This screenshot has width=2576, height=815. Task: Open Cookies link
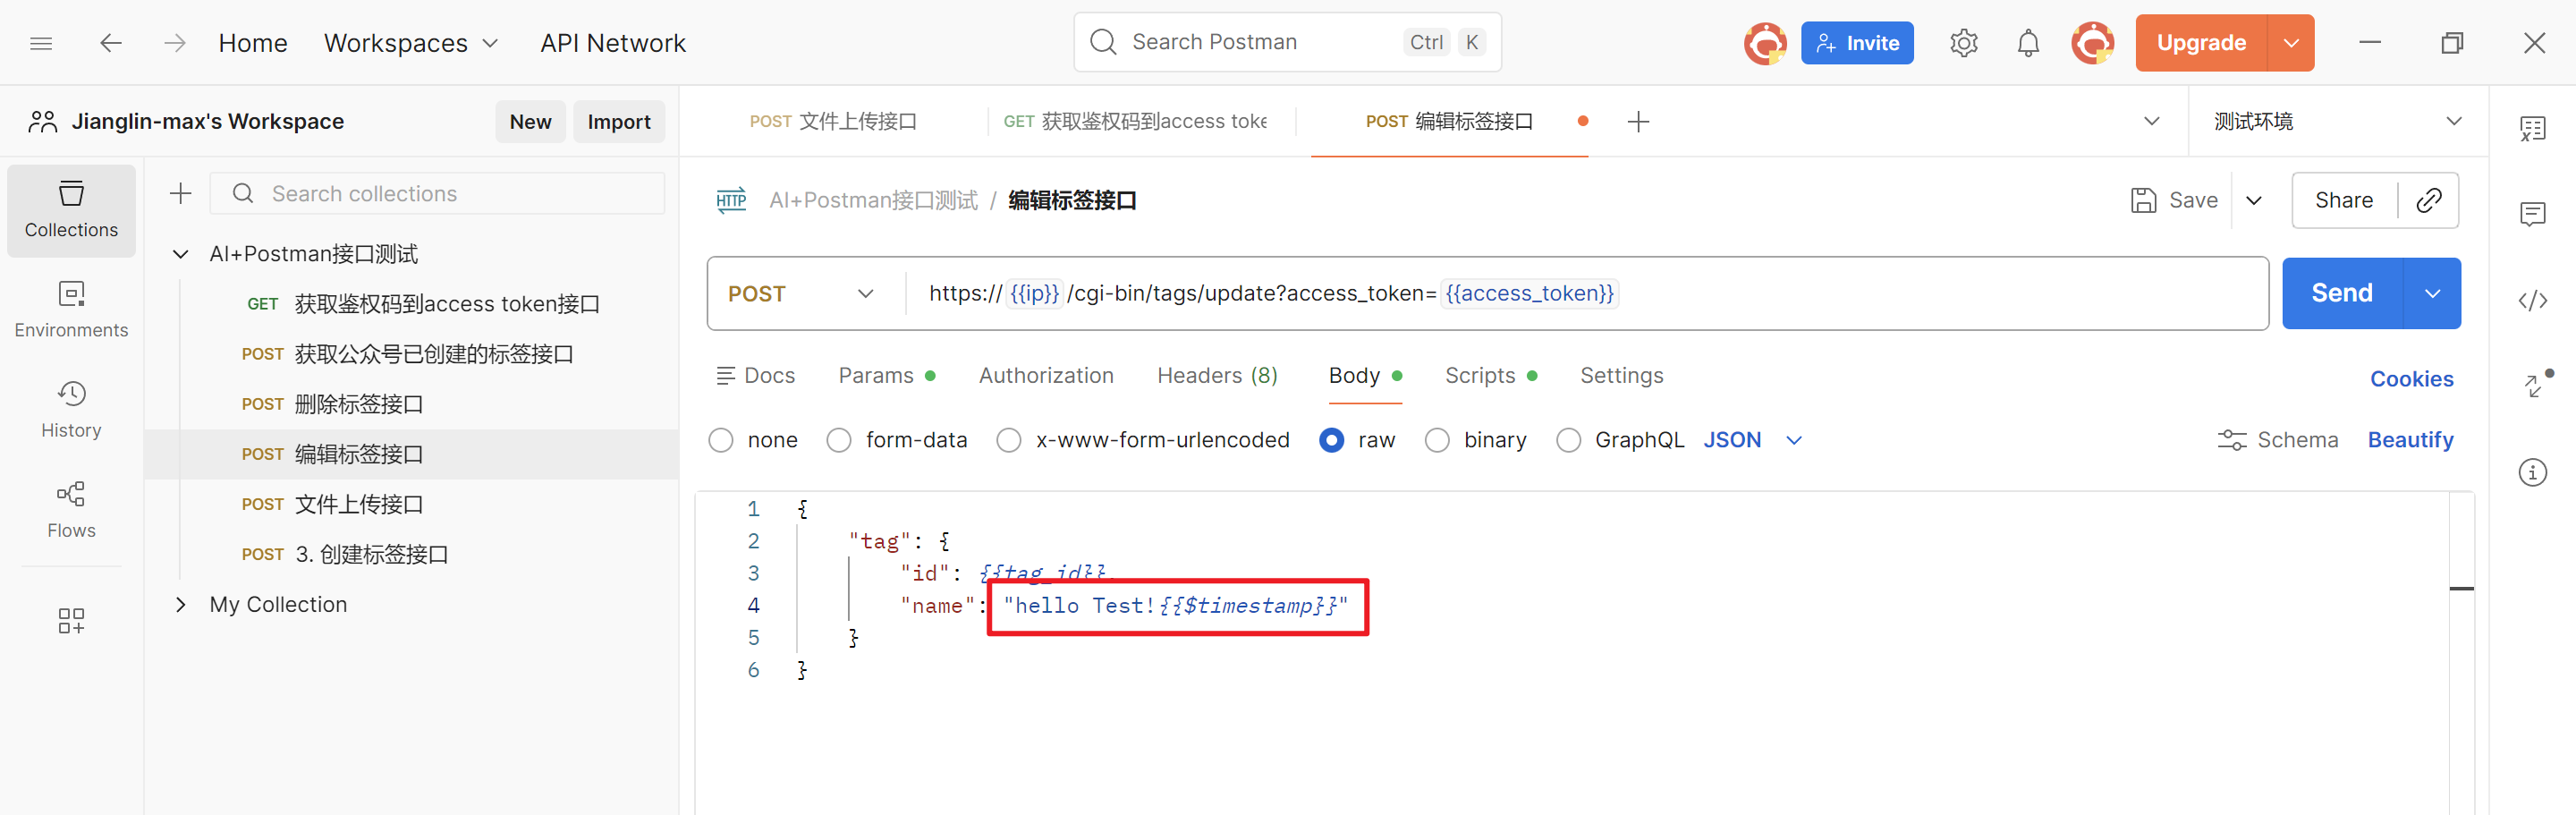tap(2411, 379)
